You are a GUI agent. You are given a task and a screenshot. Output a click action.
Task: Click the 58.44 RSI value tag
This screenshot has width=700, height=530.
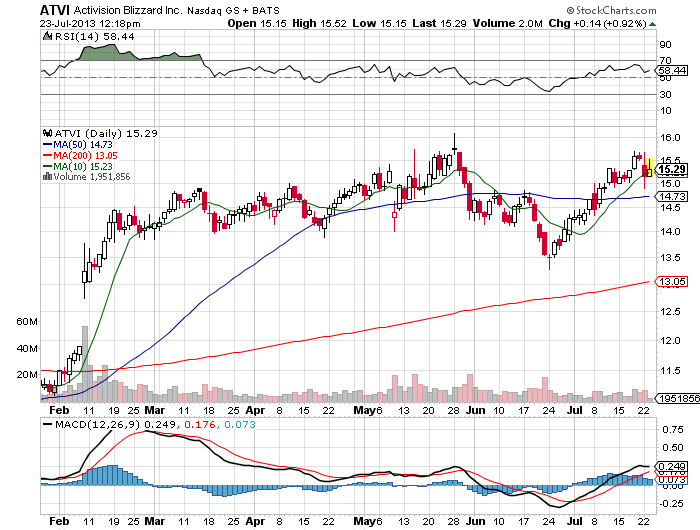(x=672, y=71)
